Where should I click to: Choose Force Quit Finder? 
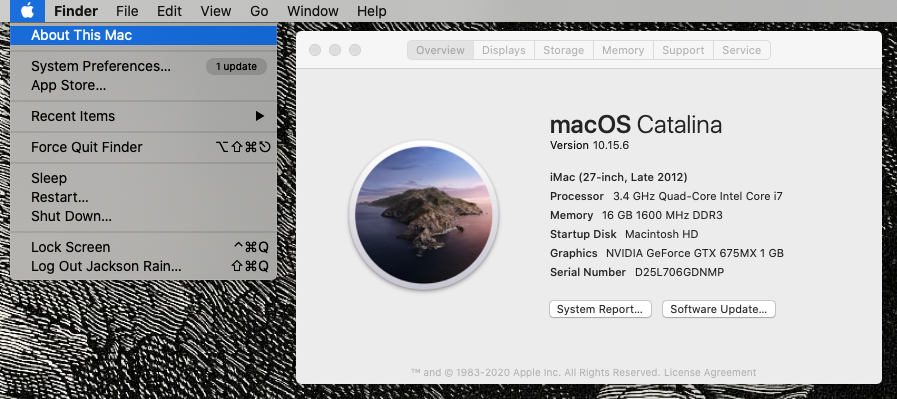pos(144,147)
